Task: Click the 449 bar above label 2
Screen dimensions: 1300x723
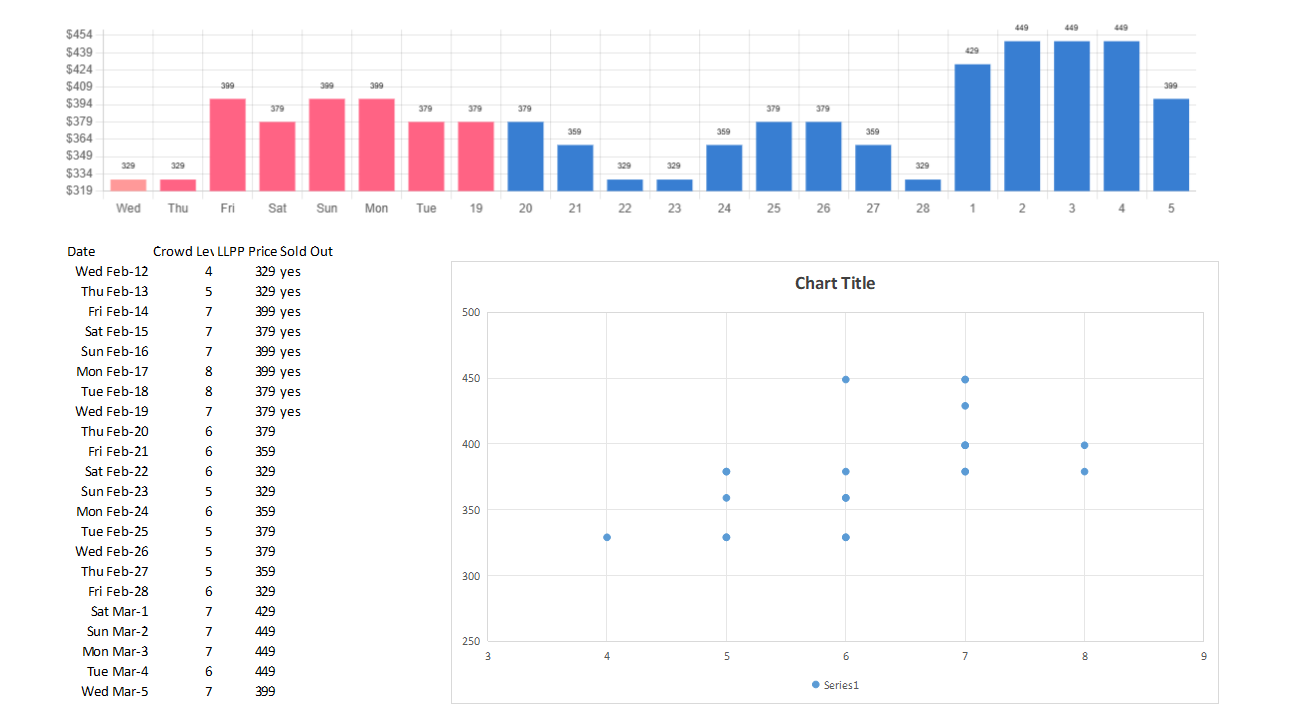Action: pyautogui.click(x=1022, y=116)
